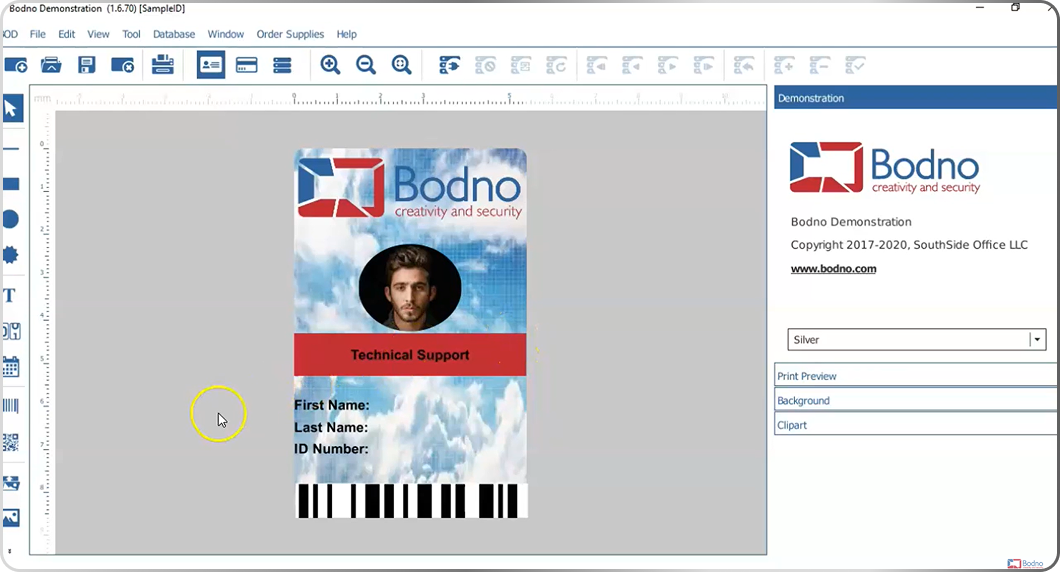Click the Zoom Out magnifier icon

[366, 65]
